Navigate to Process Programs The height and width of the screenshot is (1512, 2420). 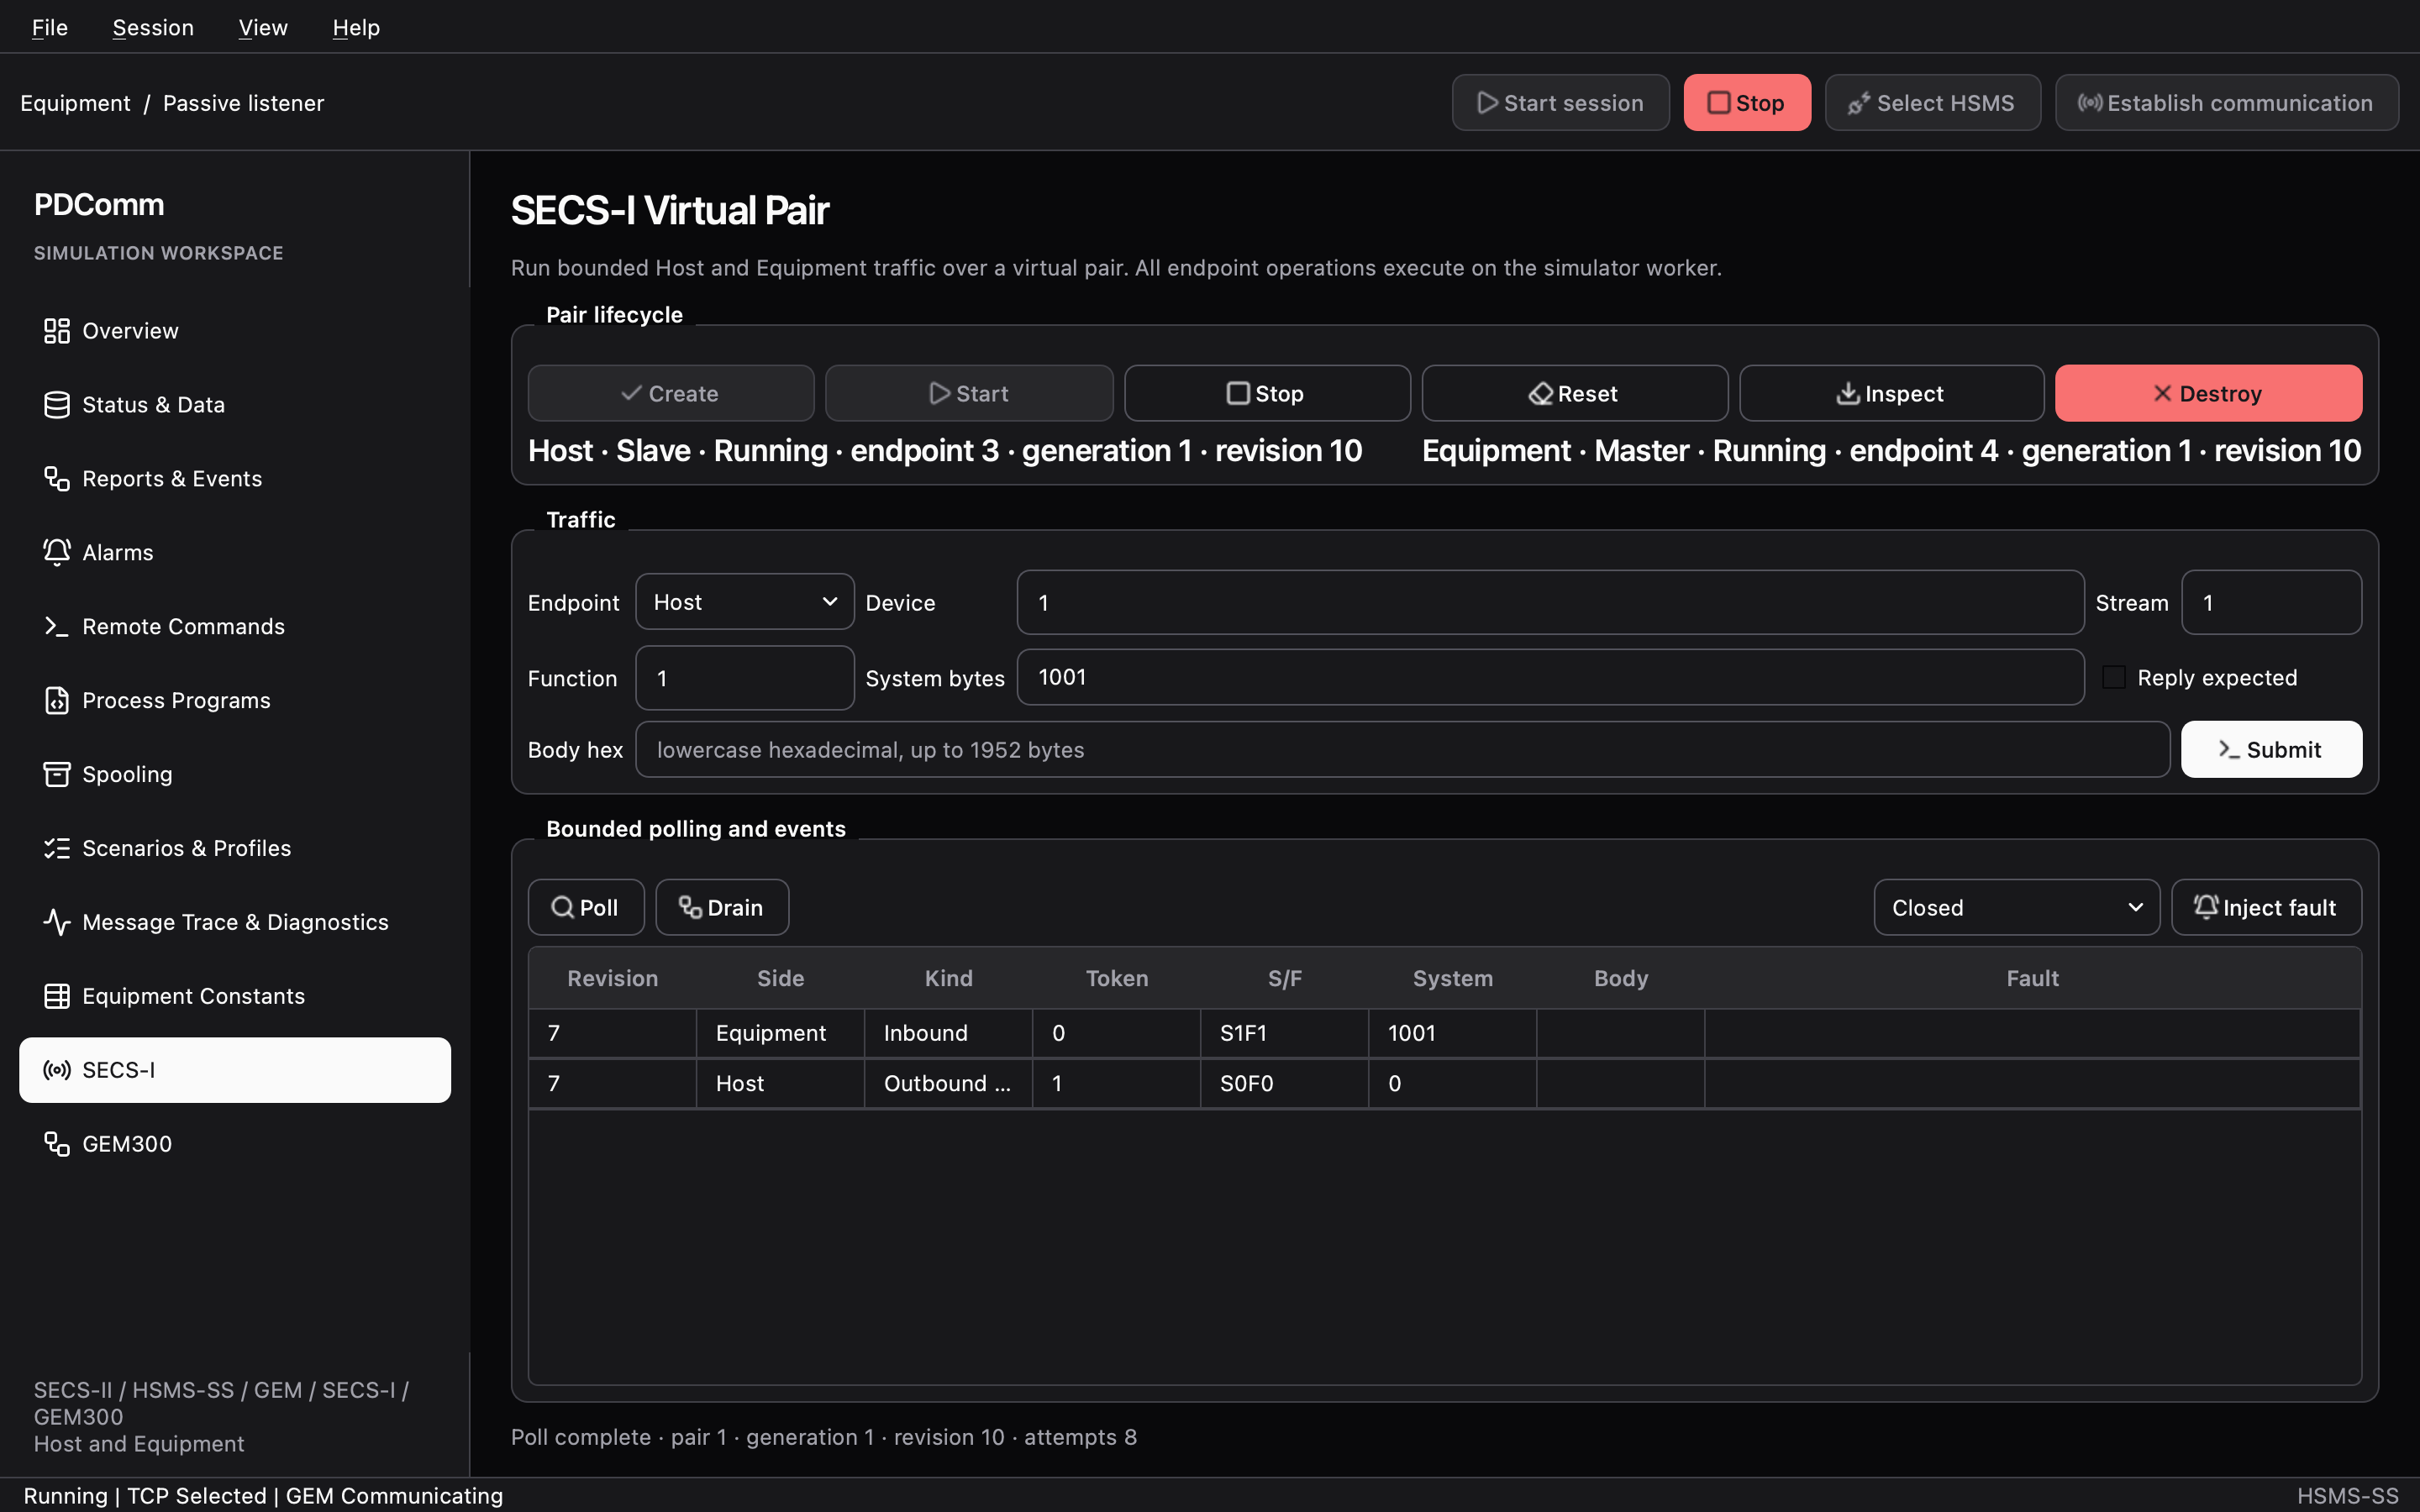pos(235,701)
